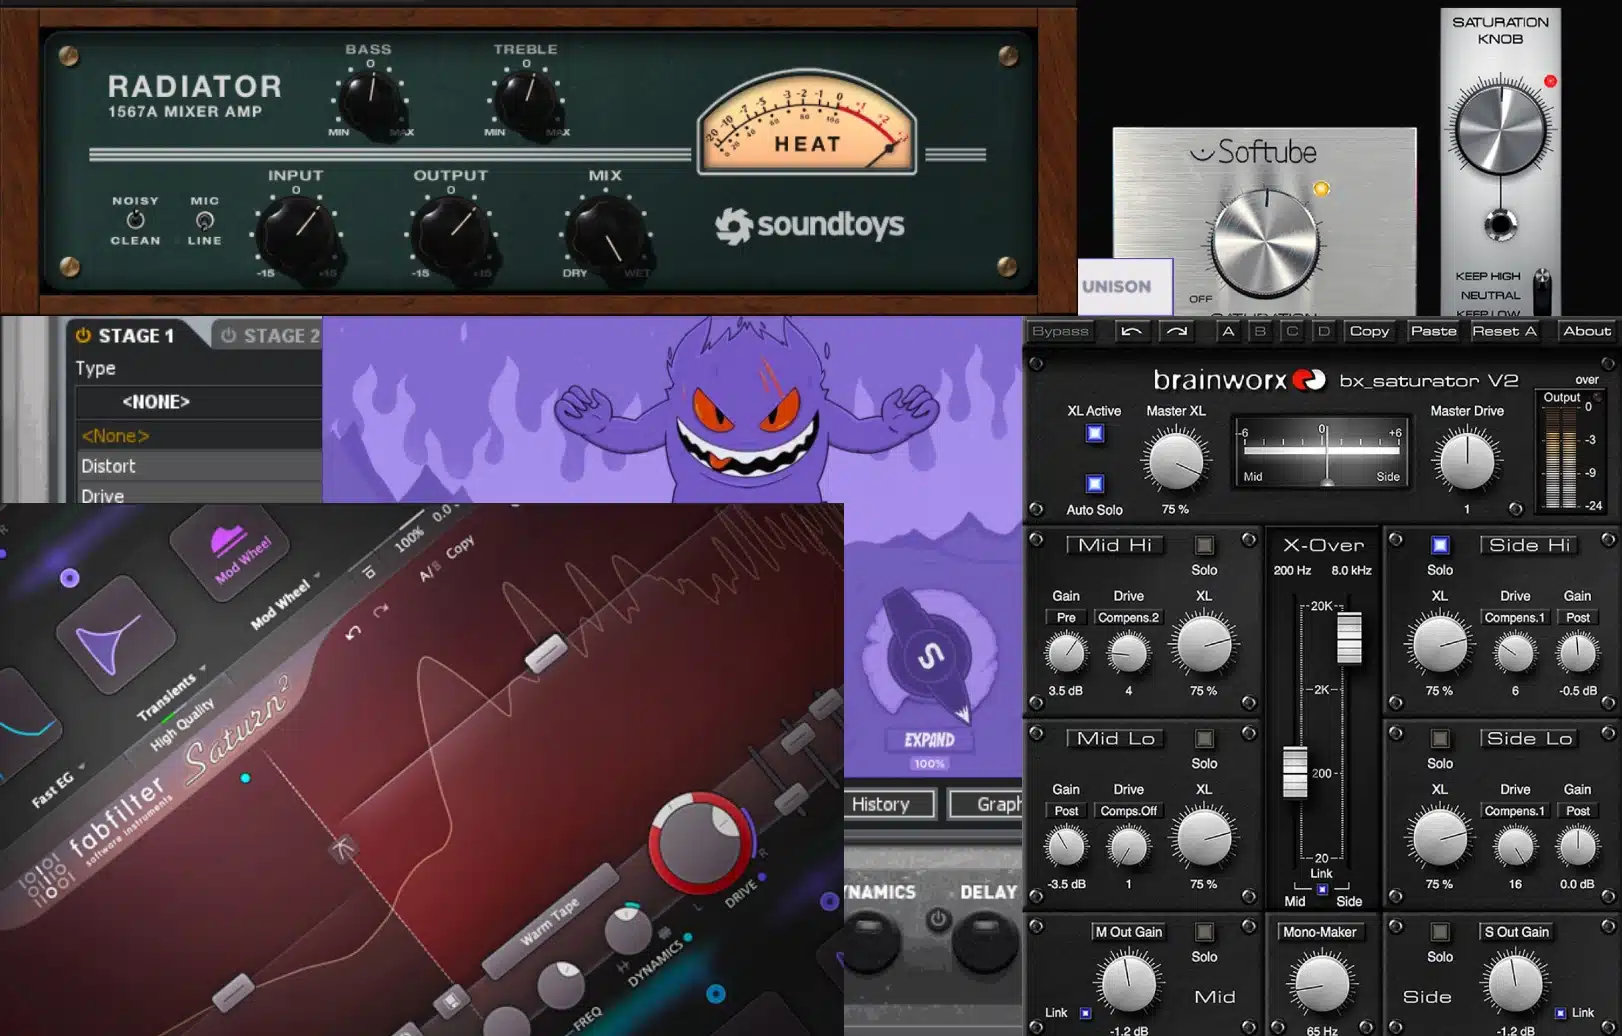The width and height of the screenshot is (1622, 1036).
Task: Click the Saturn 2 undo arrow
Action: tap(352, 633)
